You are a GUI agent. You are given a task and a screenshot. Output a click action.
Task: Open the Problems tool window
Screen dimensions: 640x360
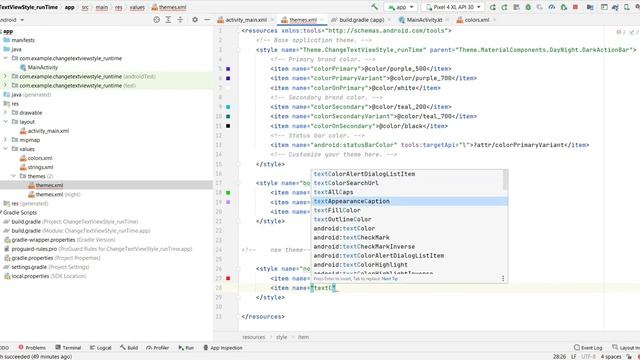[x=32, y=348]
